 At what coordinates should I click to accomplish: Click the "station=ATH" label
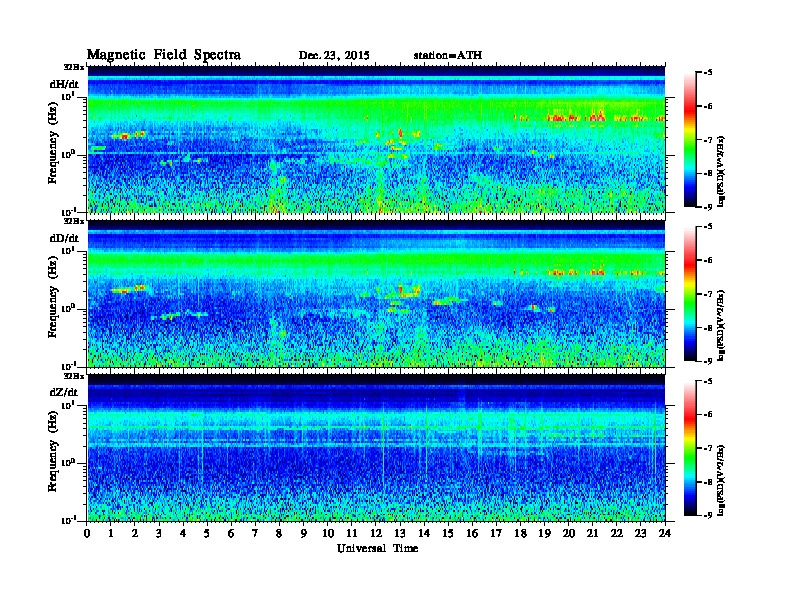coord(448,56)
